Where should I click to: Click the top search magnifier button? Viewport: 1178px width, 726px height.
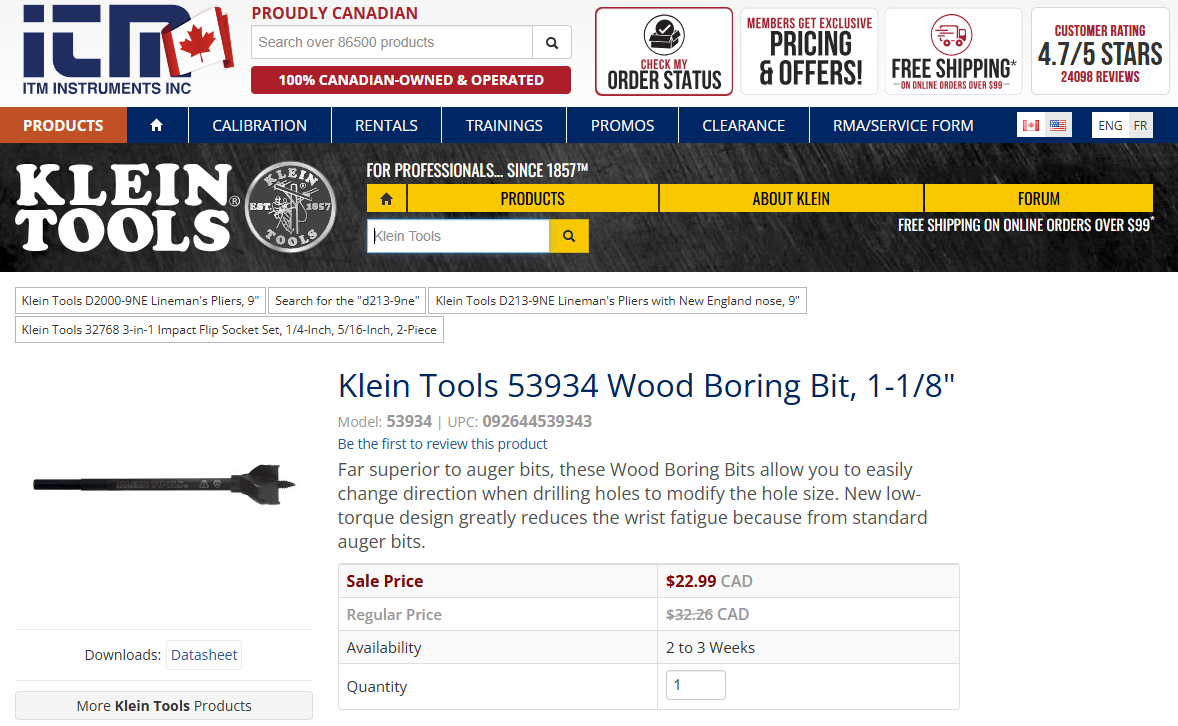coord(552,43)
